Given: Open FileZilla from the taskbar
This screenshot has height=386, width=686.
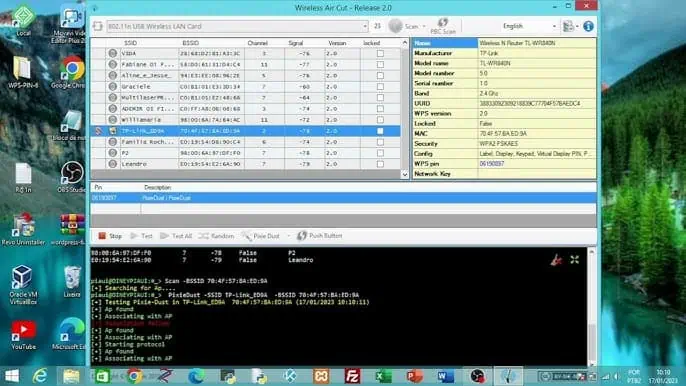Looking at the screenshot, I should point(352,376).
